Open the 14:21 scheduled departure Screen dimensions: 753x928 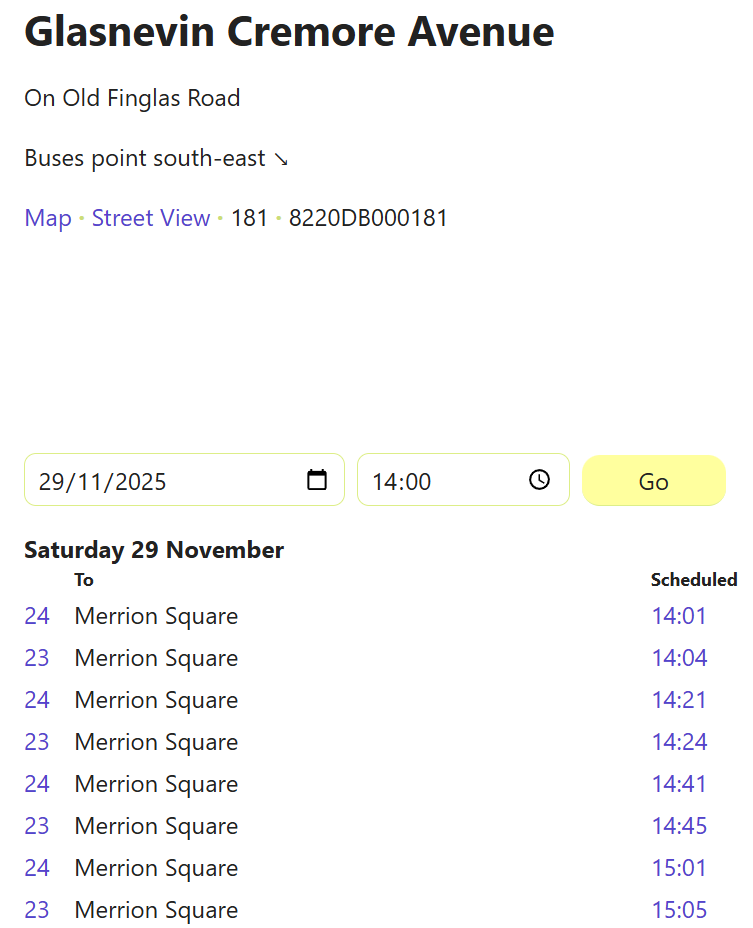click(679, 700)
